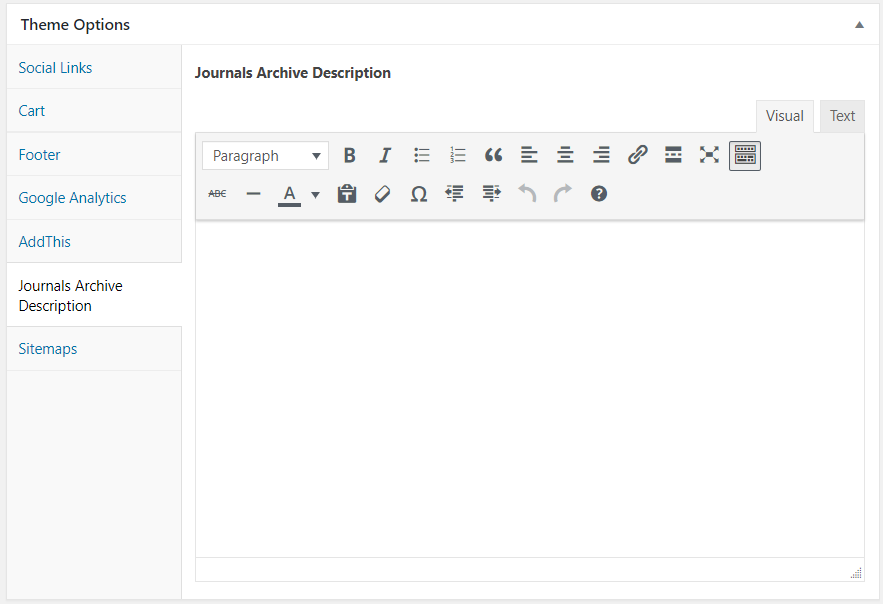This screenshot has width=883, height=604.
Task: Insert a horizontal line
Action: [253, 194]
